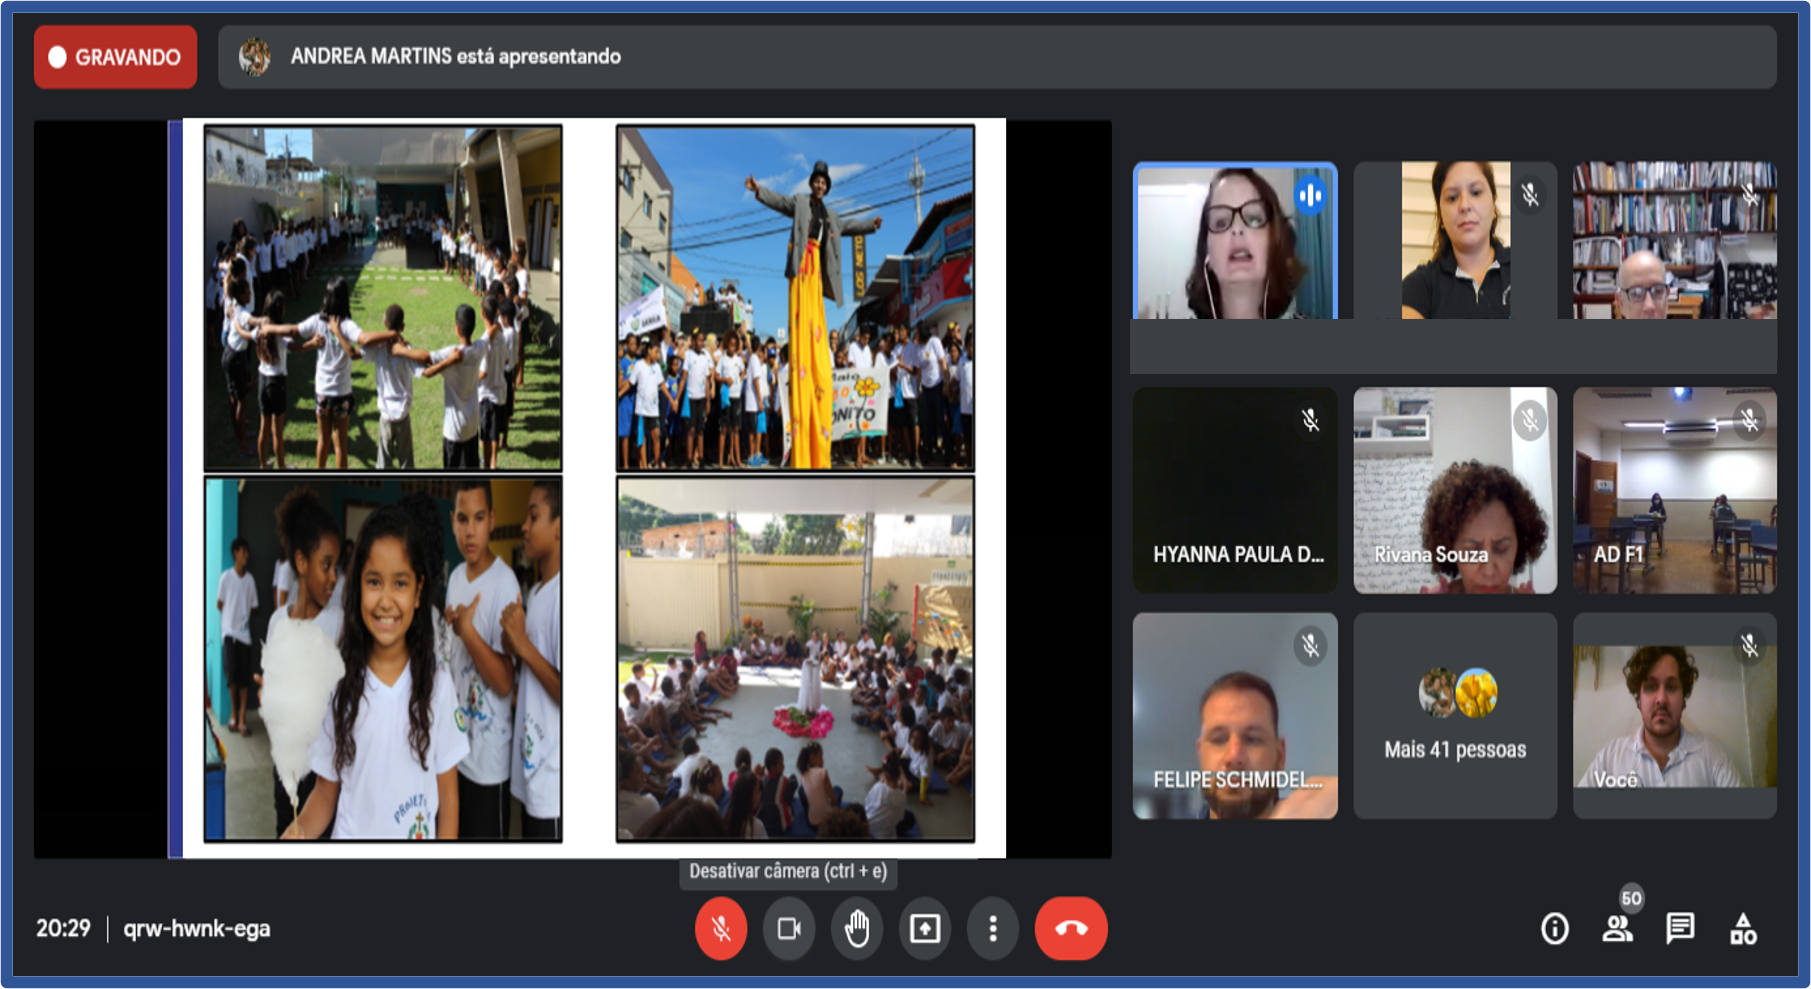
Task: Show the participants list icon
Action: (1617, 929)
